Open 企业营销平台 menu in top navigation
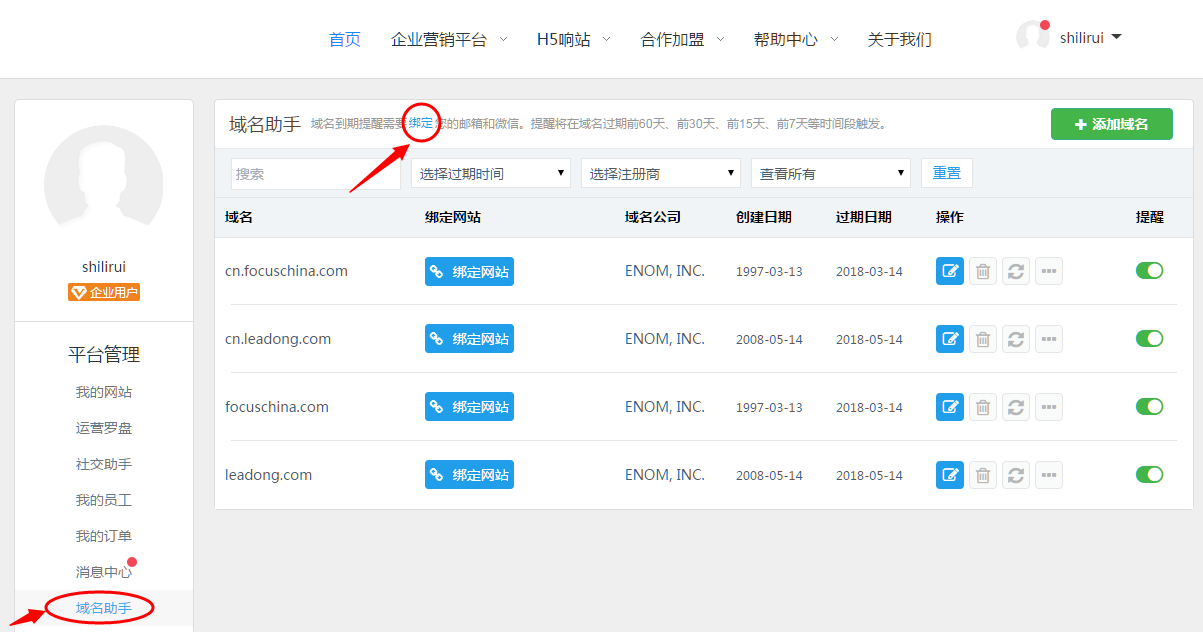1203x632 pixels. coord(448,40)
